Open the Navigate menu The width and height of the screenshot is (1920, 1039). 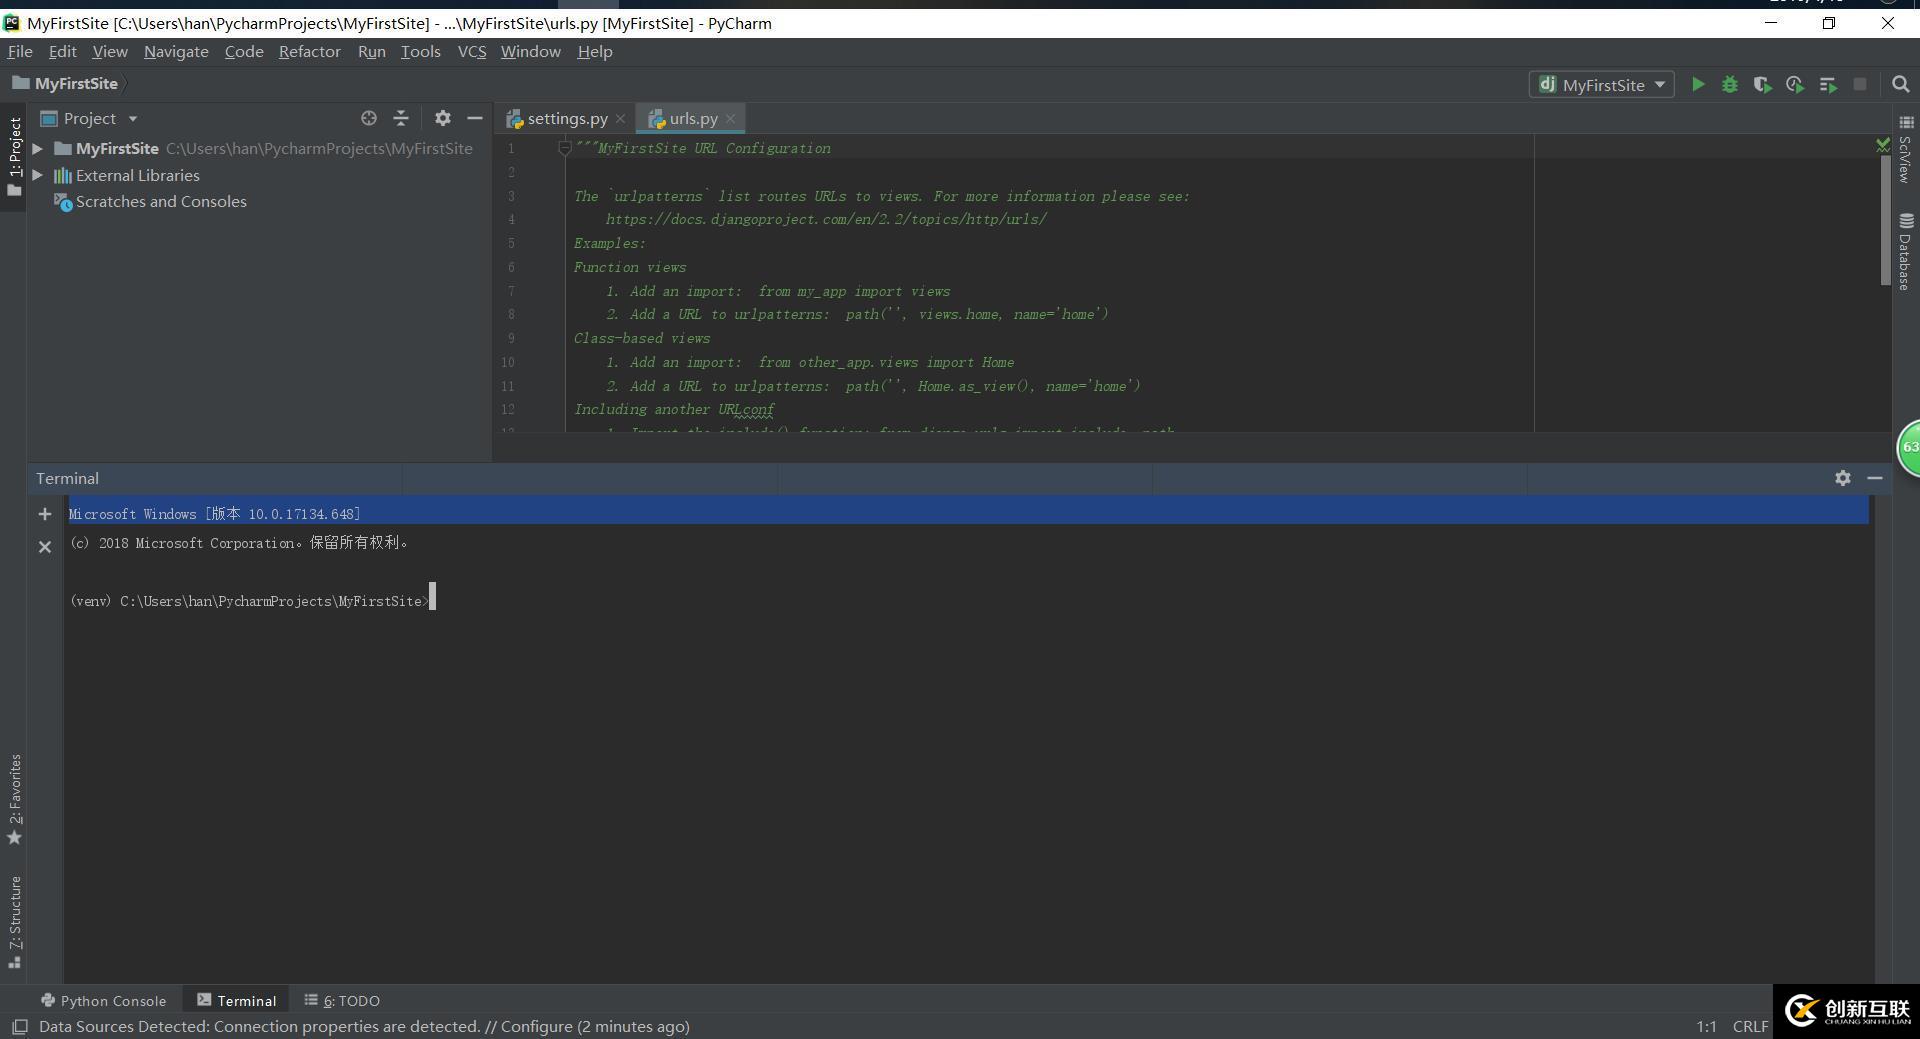[176, 52]
